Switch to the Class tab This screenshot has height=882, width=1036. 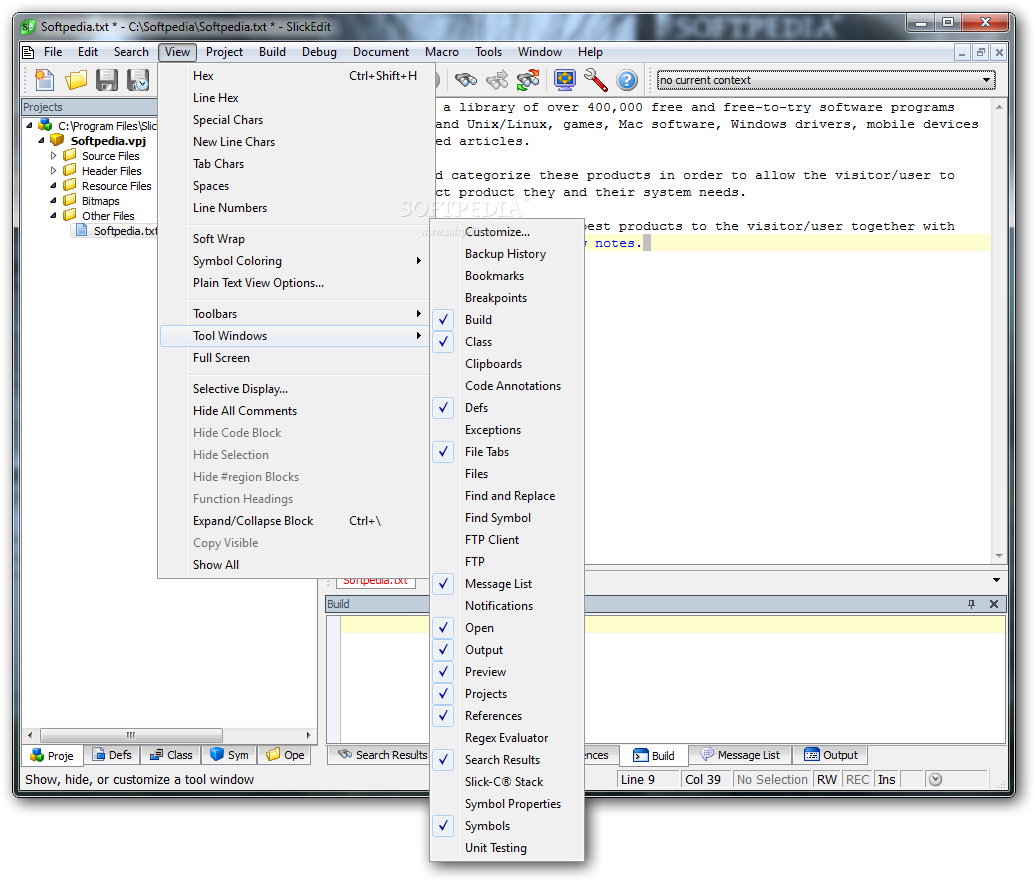170,754
